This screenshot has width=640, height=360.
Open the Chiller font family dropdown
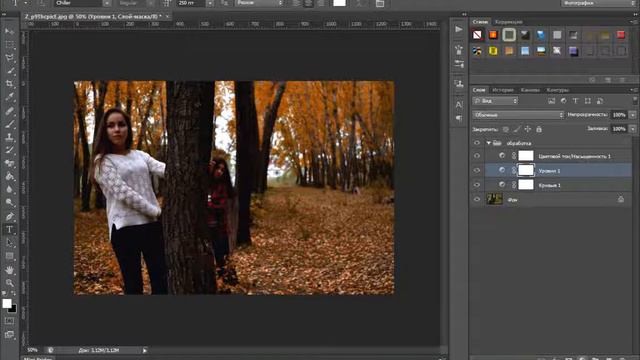(x=107, y=3)
